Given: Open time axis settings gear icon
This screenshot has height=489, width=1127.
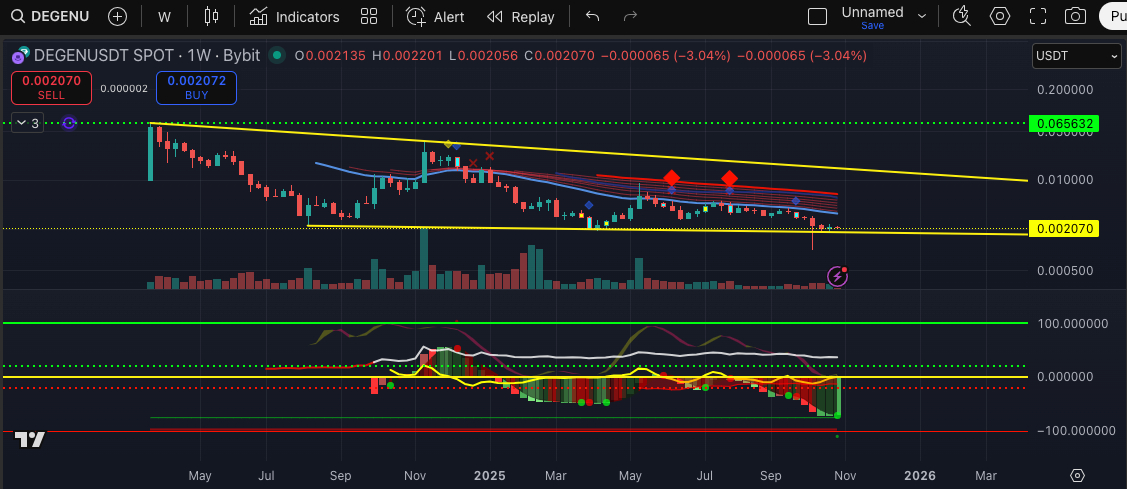Looking at the screenshot, I should (x=1077, y=475).
